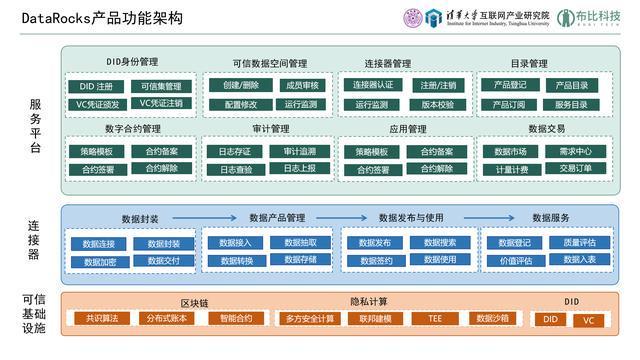640x360 pixels.
Task: Select the orange VC box under DID
Action: click(588, 320)
